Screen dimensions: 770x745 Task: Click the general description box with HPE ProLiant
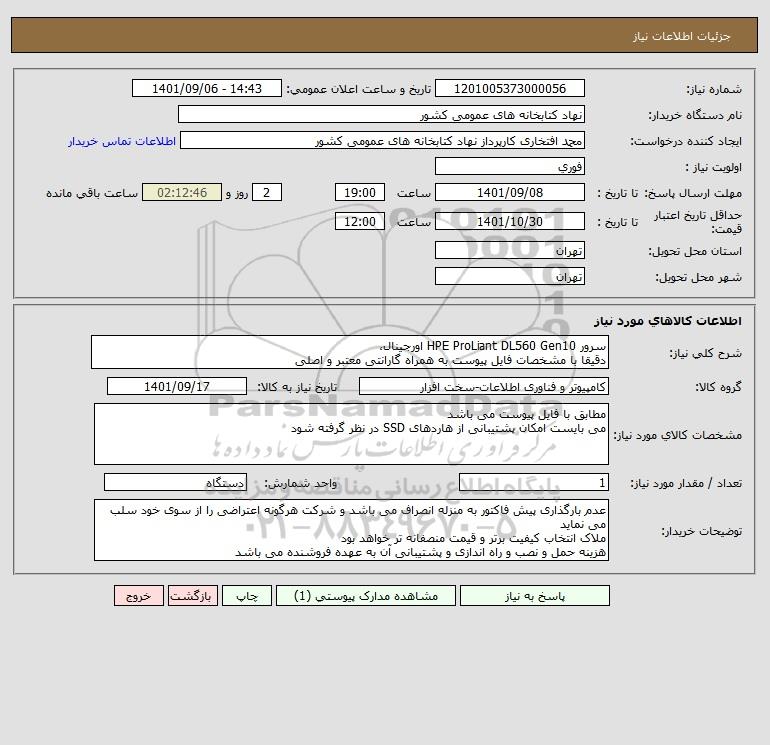350,353
